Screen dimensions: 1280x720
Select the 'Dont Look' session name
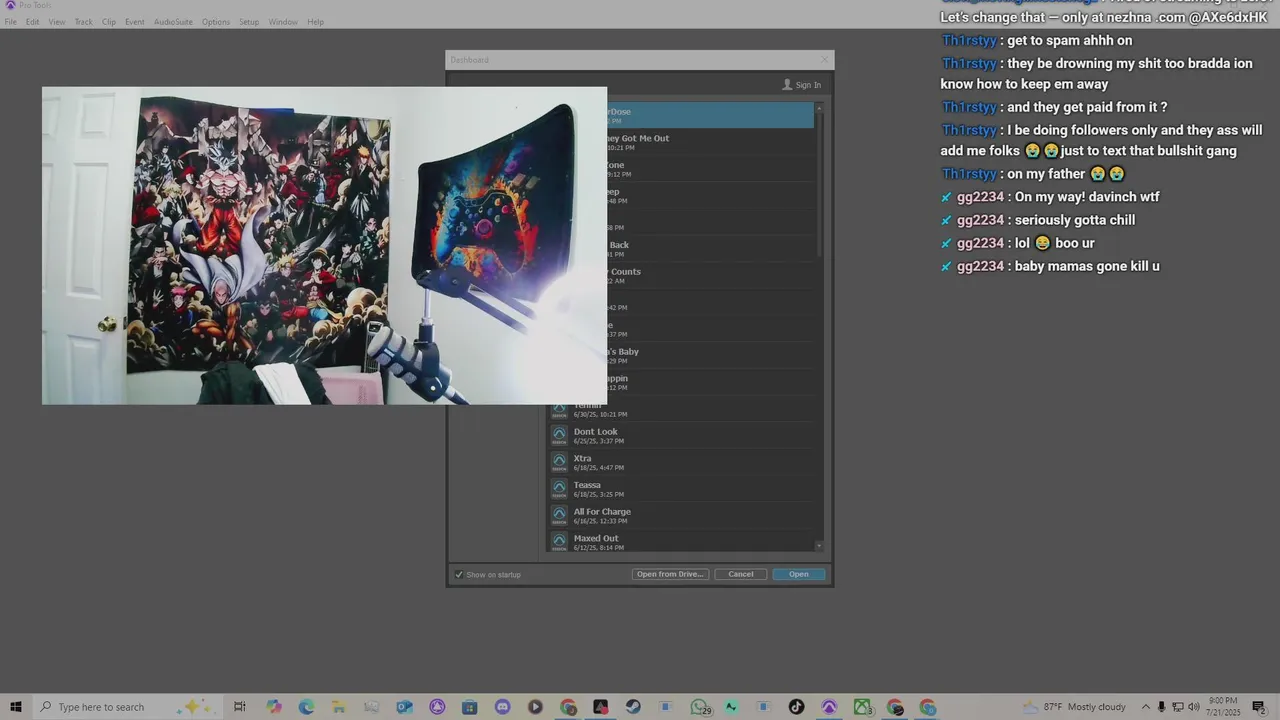point(595,432)
